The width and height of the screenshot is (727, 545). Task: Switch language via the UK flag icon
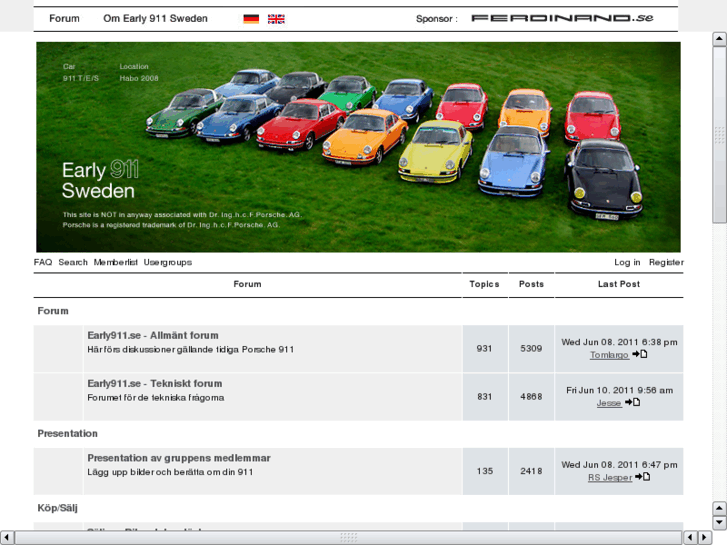[x=276, y=19]
